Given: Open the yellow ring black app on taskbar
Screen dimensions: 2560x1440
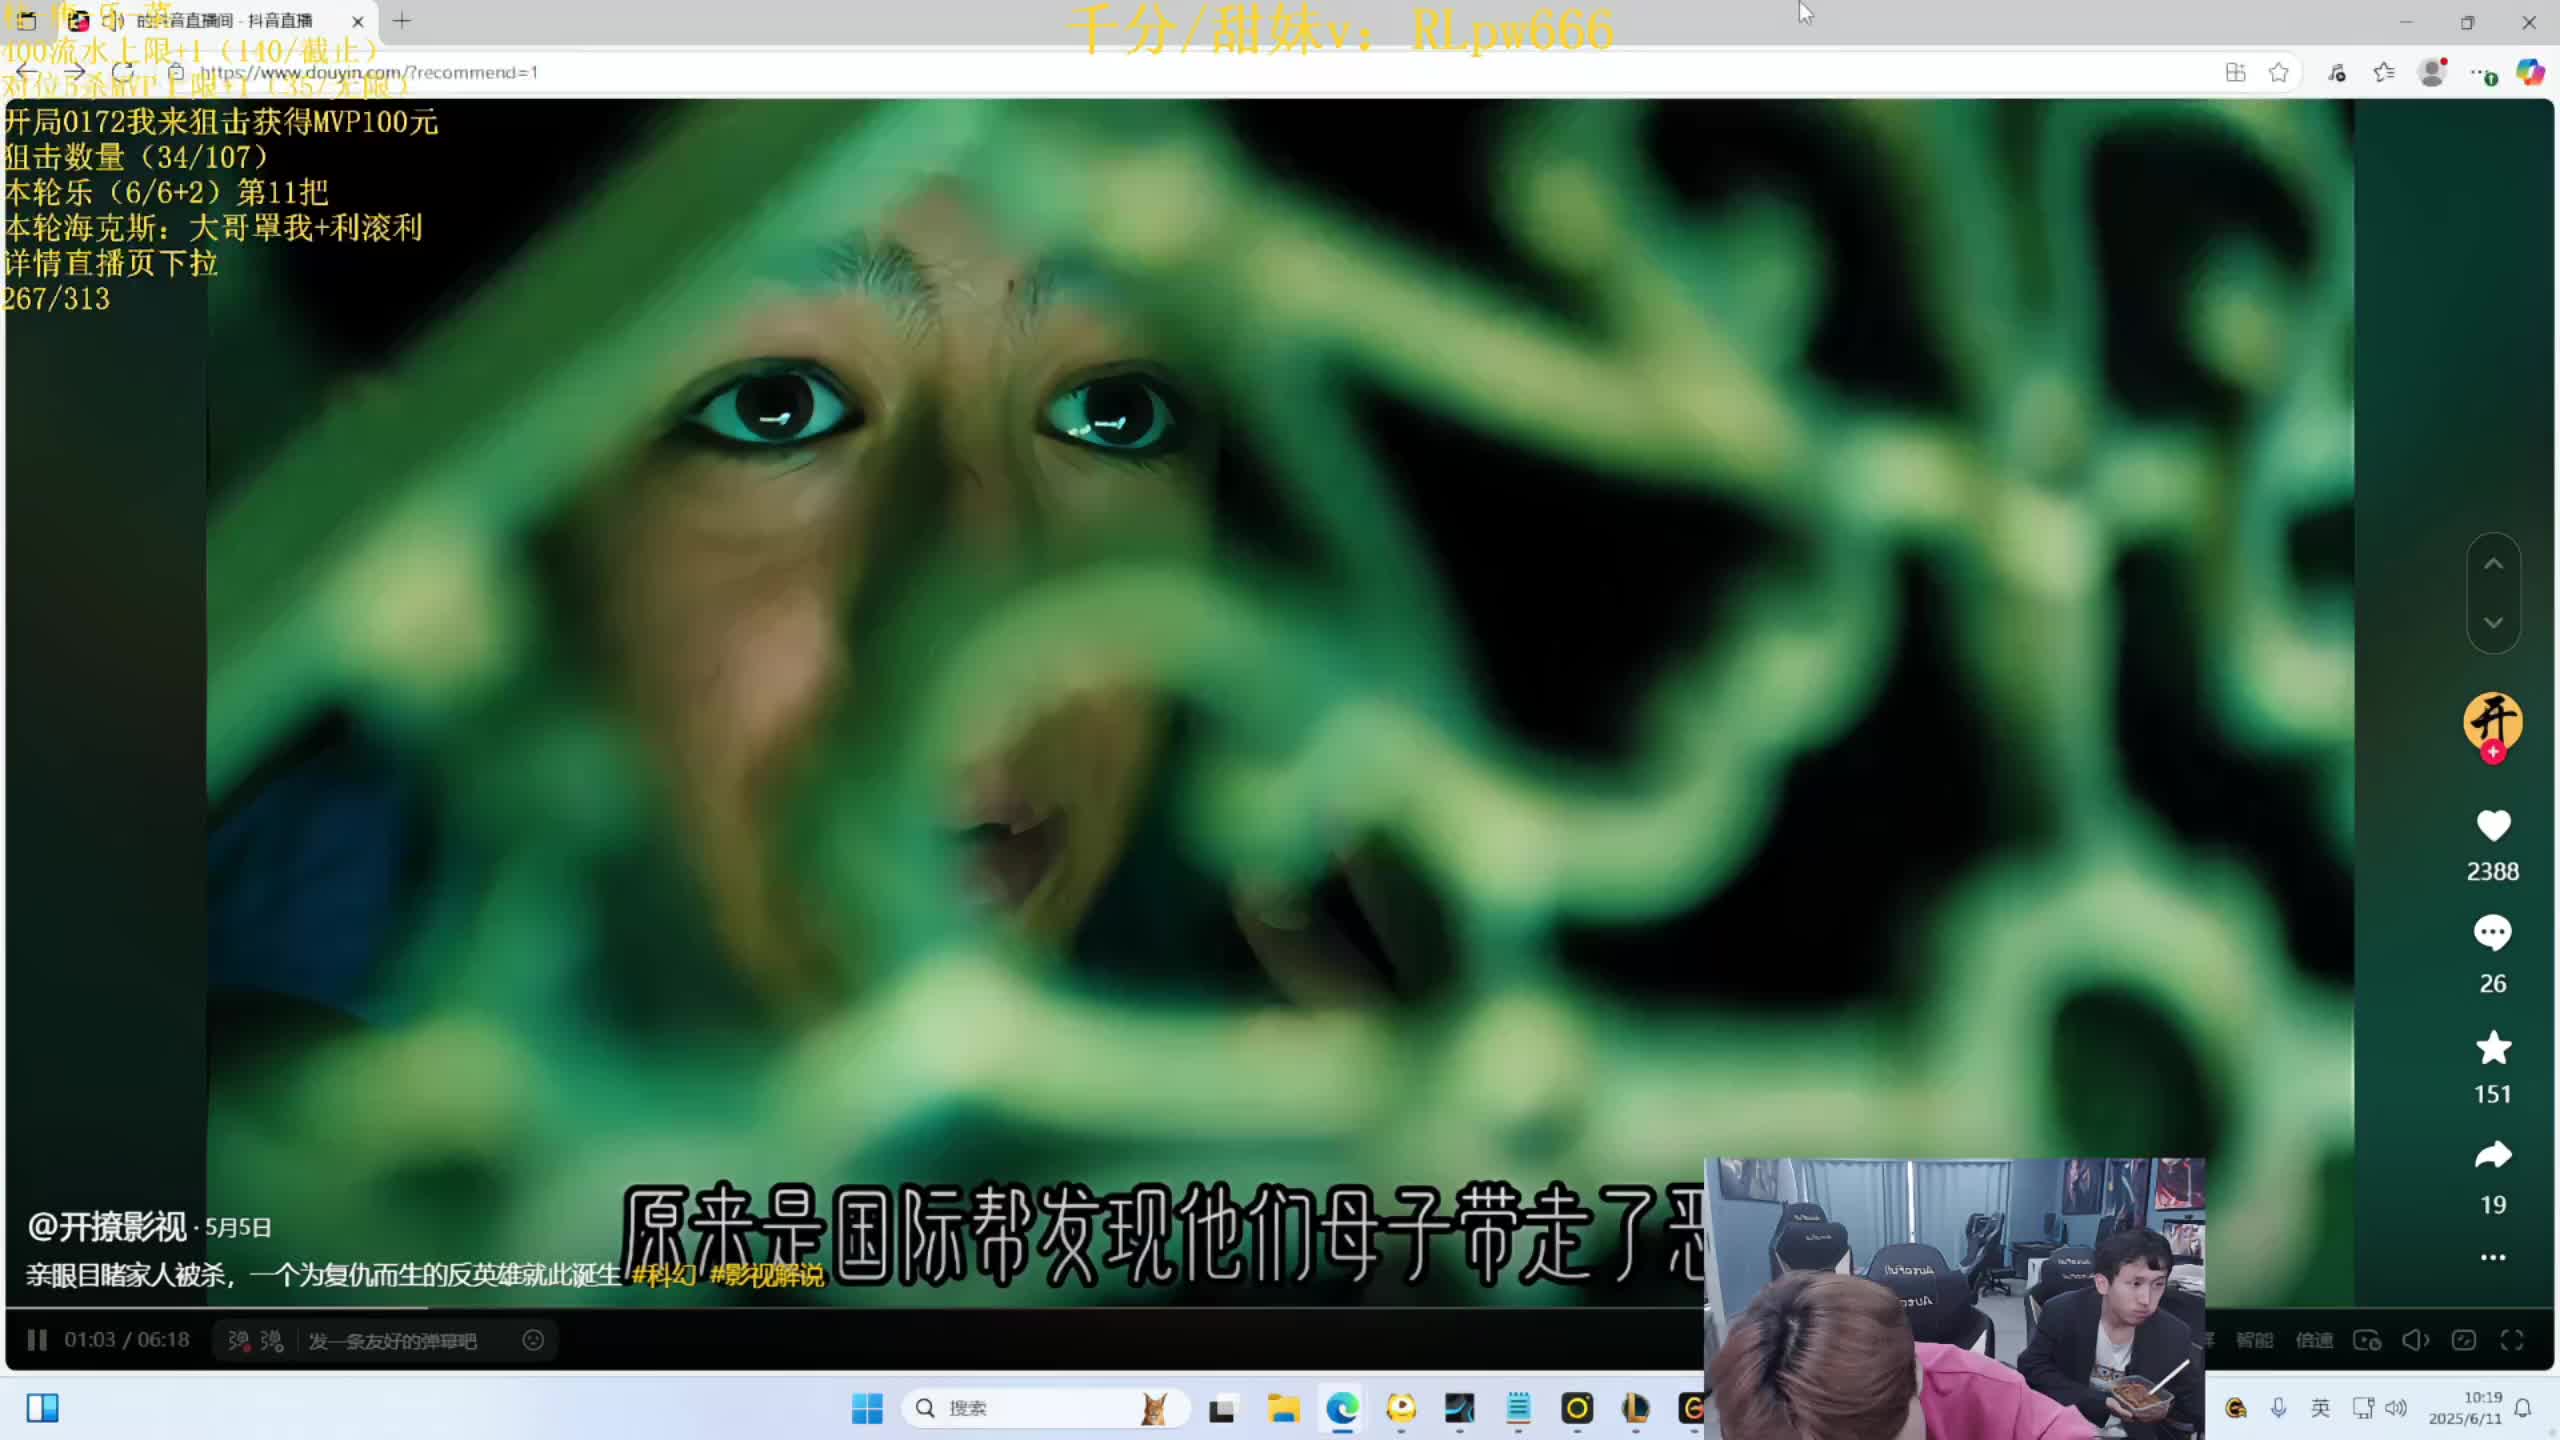Looking at the screenshot, I should (1577, 1408).
